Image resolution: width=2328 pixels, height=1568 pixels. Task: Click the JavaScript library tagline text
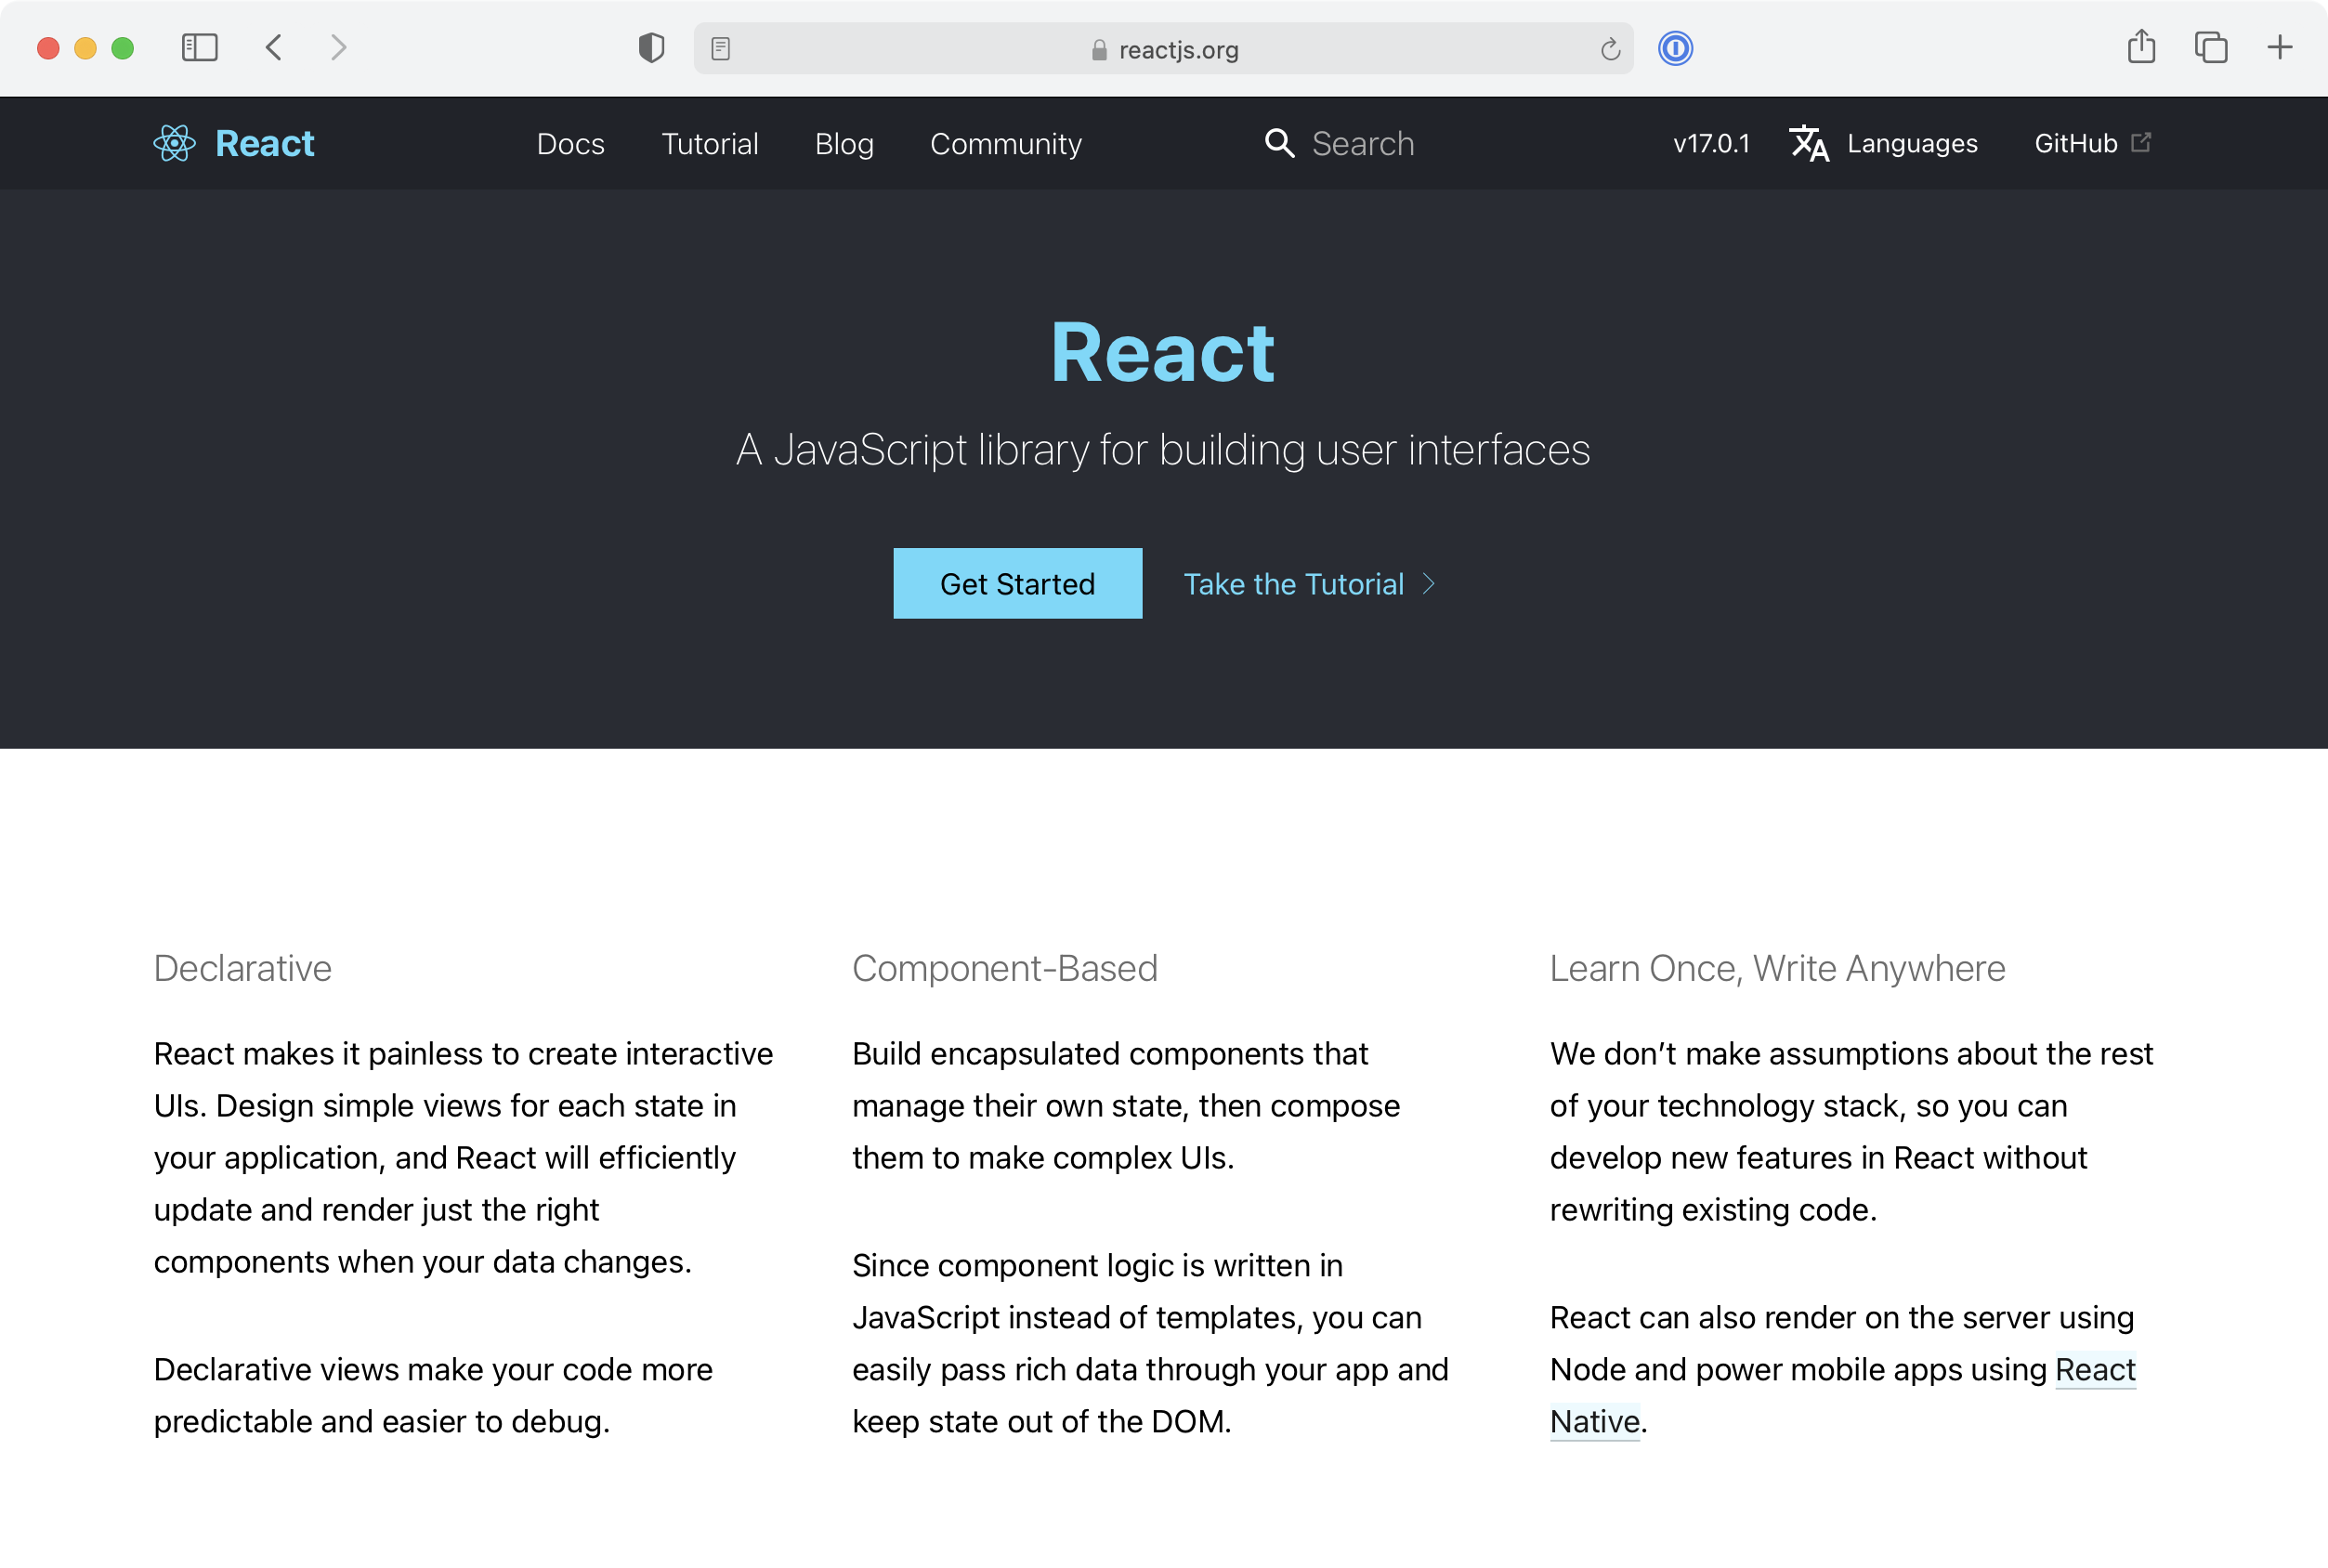pyautogui.click(x=1163, y=450)
